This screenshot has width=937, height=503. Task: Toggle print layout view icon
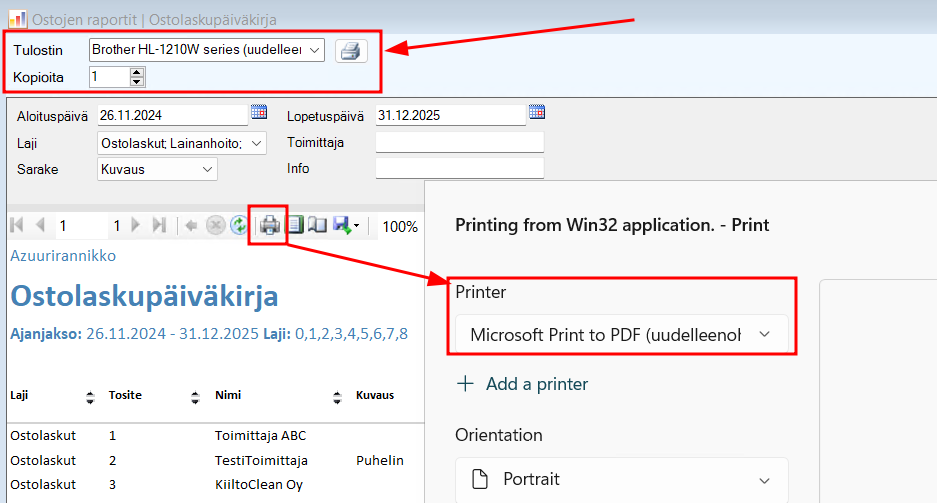(296, 226)
